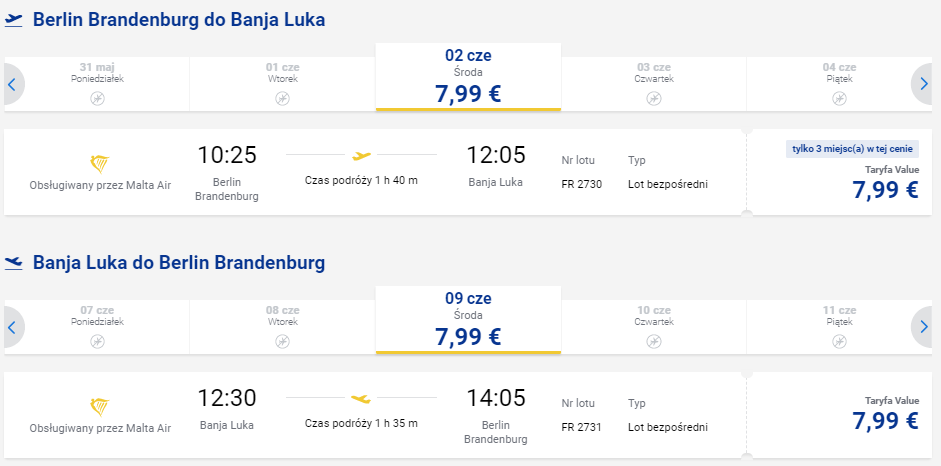Pick 07 cze Poniedziałek date tab

pyautogui.click(x=97, y=327)
